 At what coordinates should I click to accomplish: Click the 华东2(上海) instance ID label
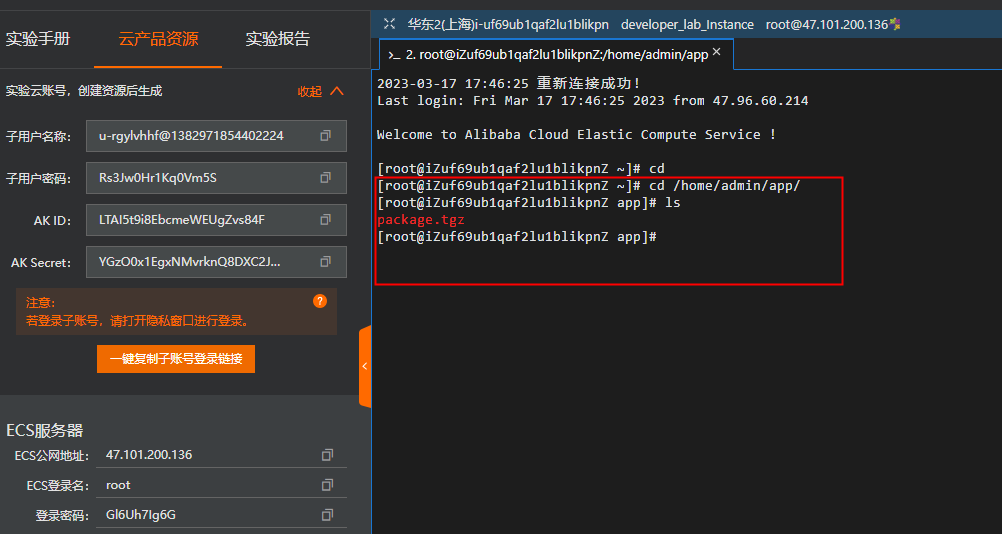coord(508,25)
